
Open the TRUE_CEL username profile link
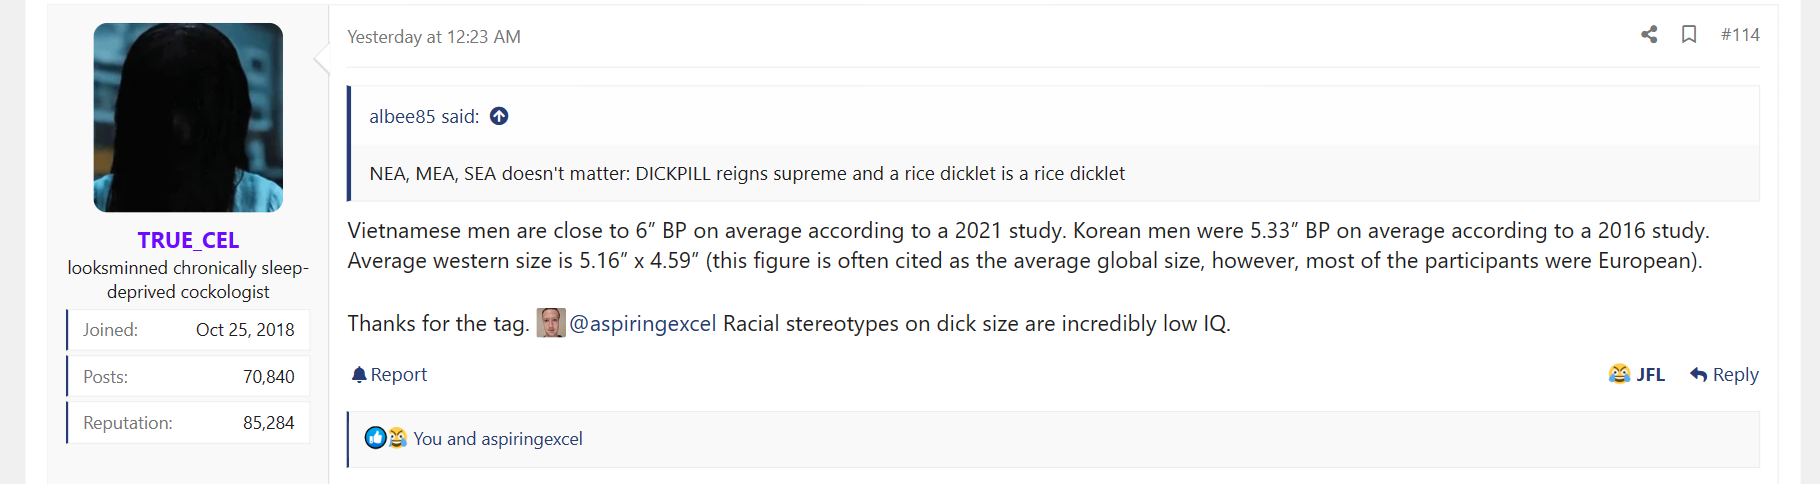(x=188, y=240)
